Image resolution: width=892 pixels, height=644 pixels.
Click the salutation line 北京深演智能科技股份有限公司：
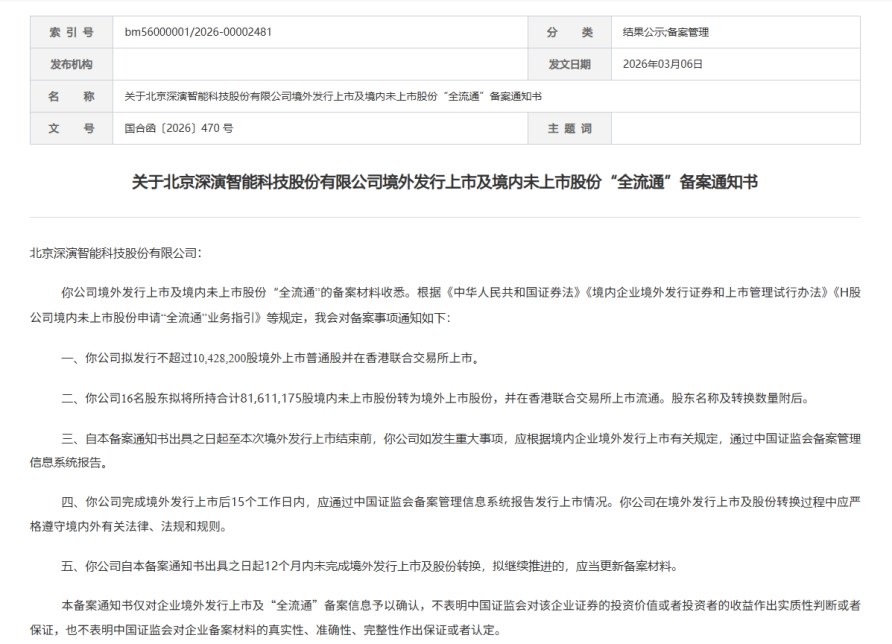click(x=116, y=254)
